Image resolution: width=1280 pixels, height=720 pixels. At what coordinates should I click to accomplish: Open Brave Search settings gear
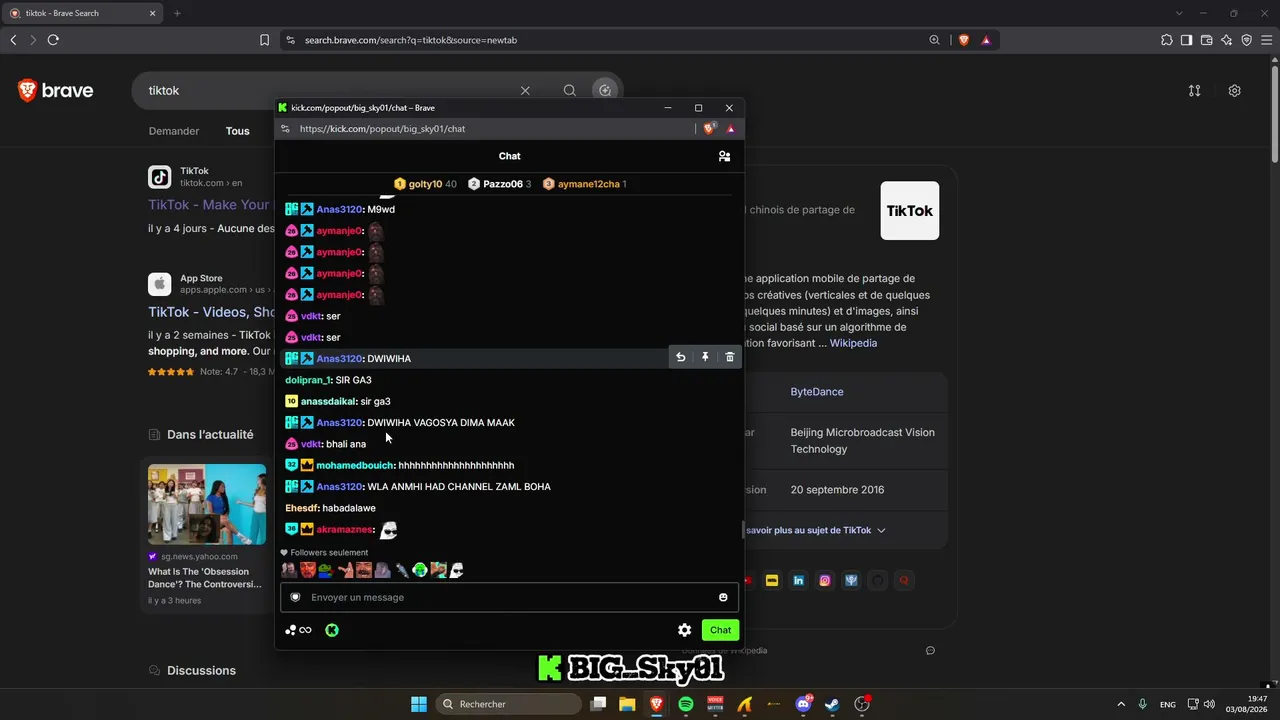(1235, 90)
